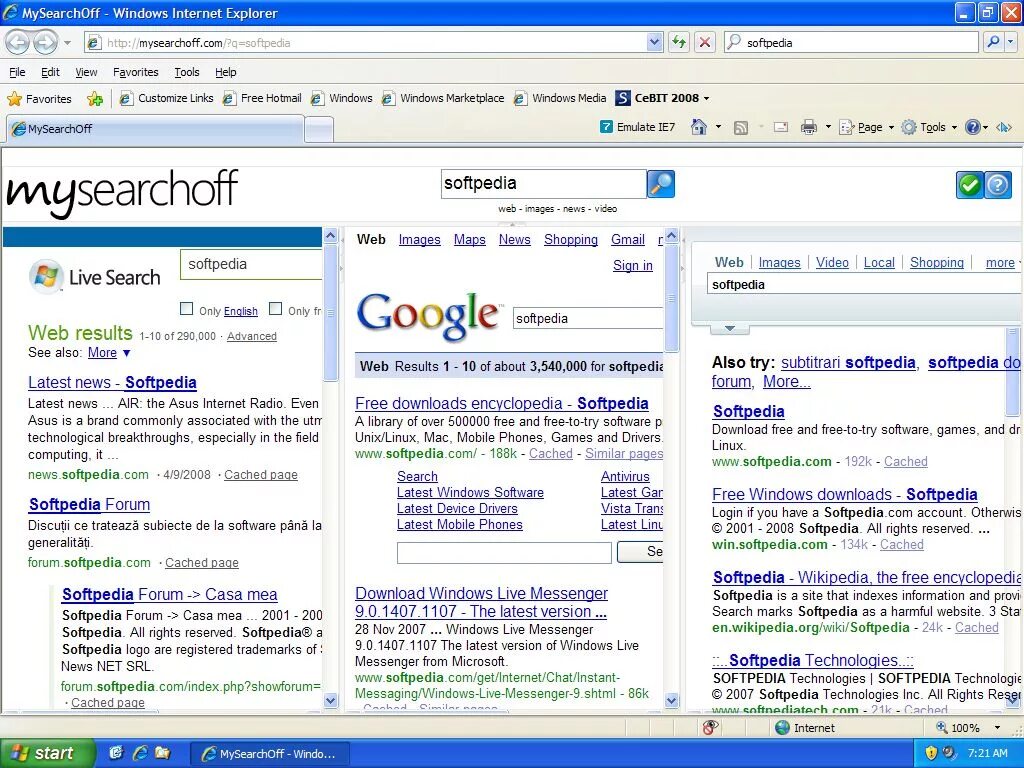This screenshot has height=768, width=1024.
Task: Click the green checkmark button on mysearchoff
Action: point(970,185)
